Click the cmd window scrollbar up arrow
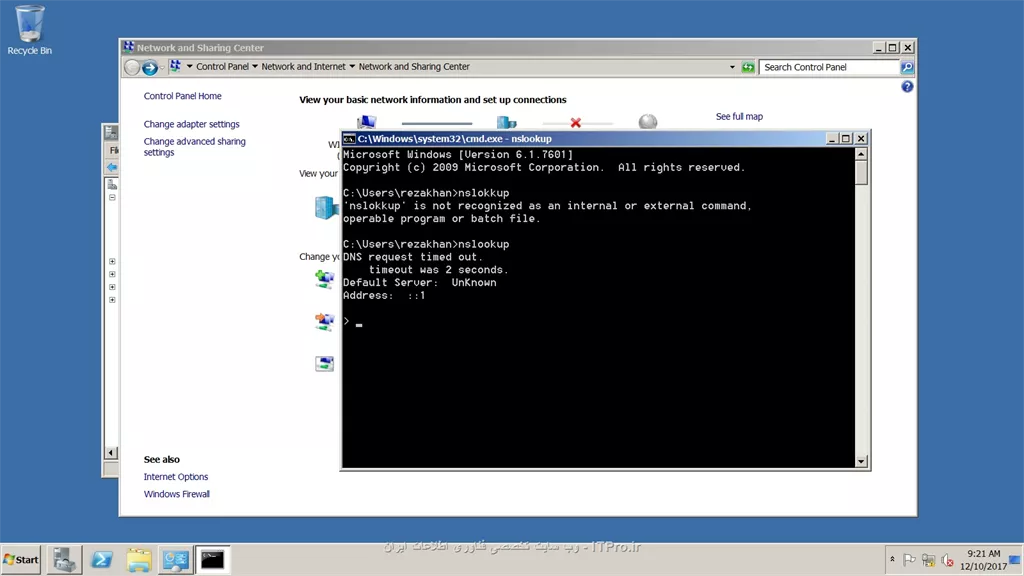 861,154
